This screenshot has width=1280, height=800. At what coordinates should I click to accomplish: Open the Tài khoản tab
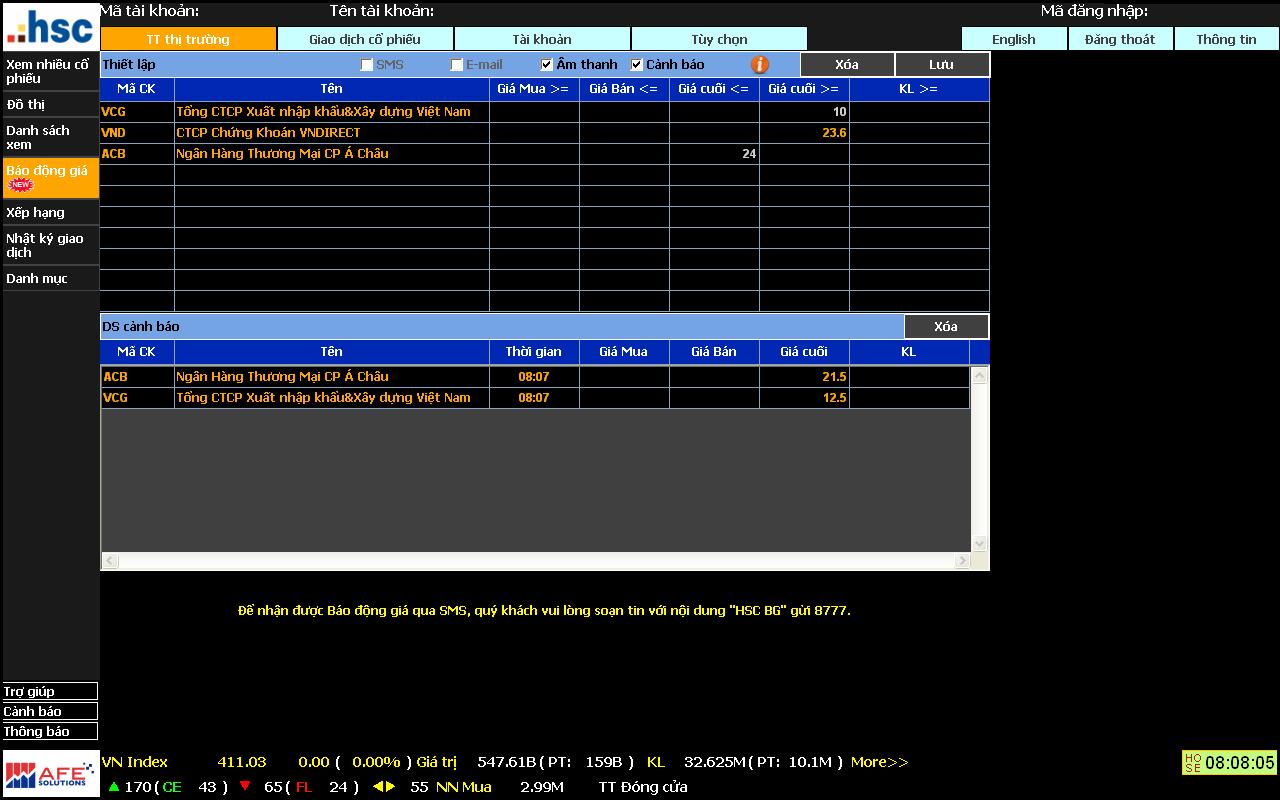[x=542, y=39]
